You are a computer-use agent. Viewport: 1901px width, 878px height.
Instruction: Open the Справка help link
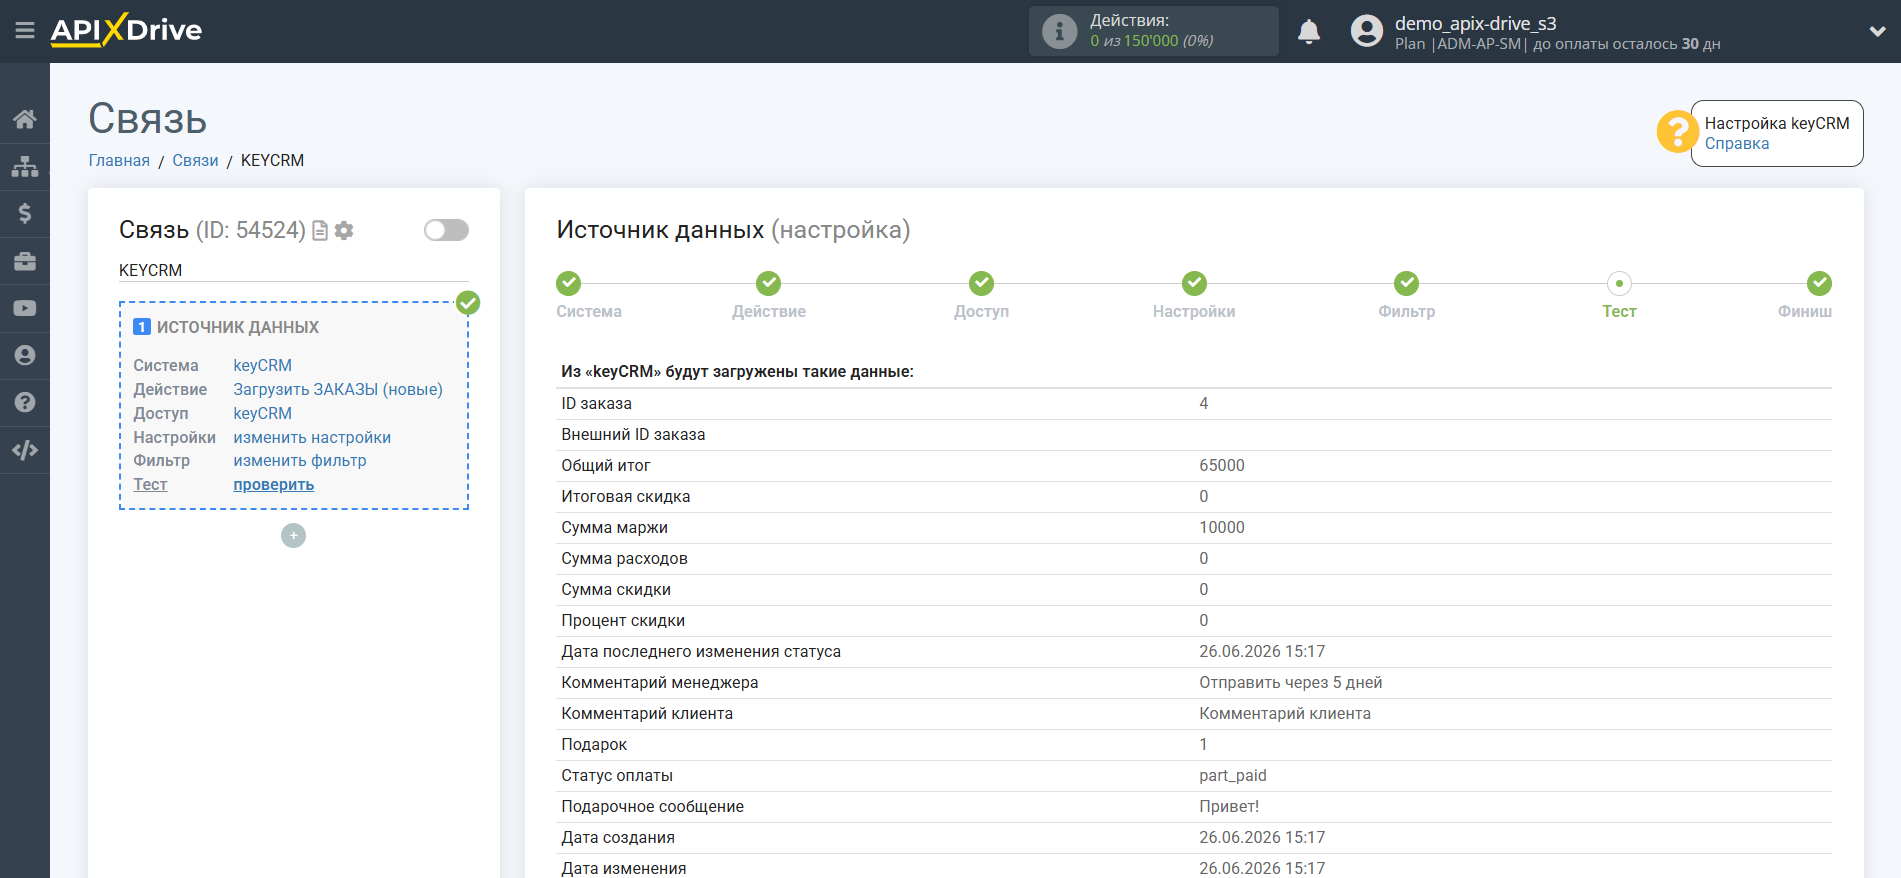pos(1736,144)
